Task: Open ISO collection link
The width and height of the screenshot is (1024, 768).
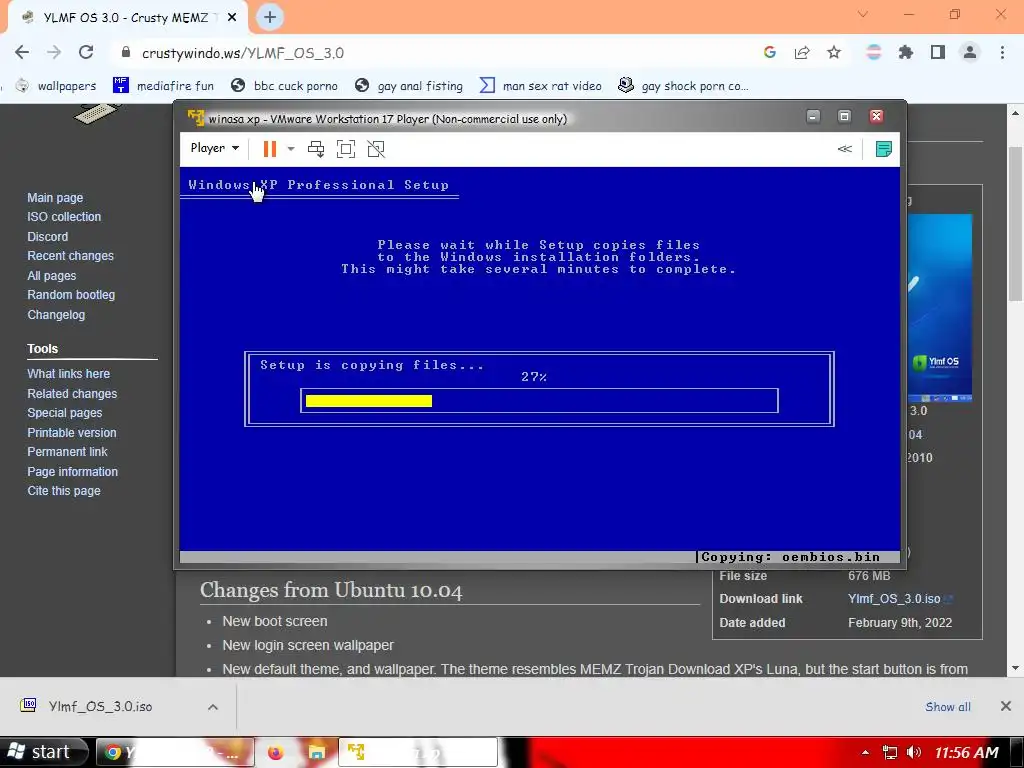Action: pyautogui.click(x=64, y=217)
